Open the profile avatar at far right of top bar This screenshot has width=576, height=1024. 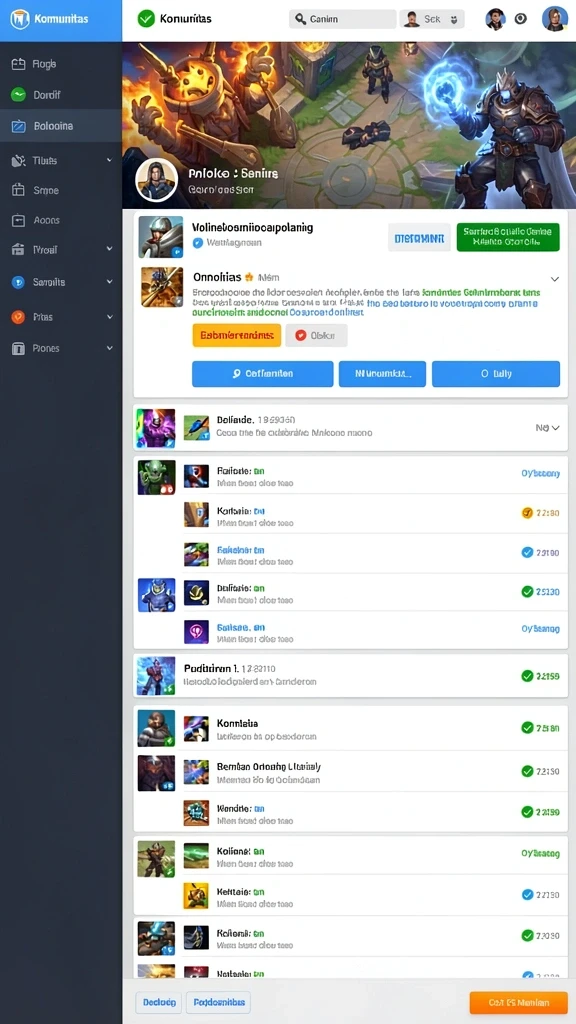click(554, 19)
